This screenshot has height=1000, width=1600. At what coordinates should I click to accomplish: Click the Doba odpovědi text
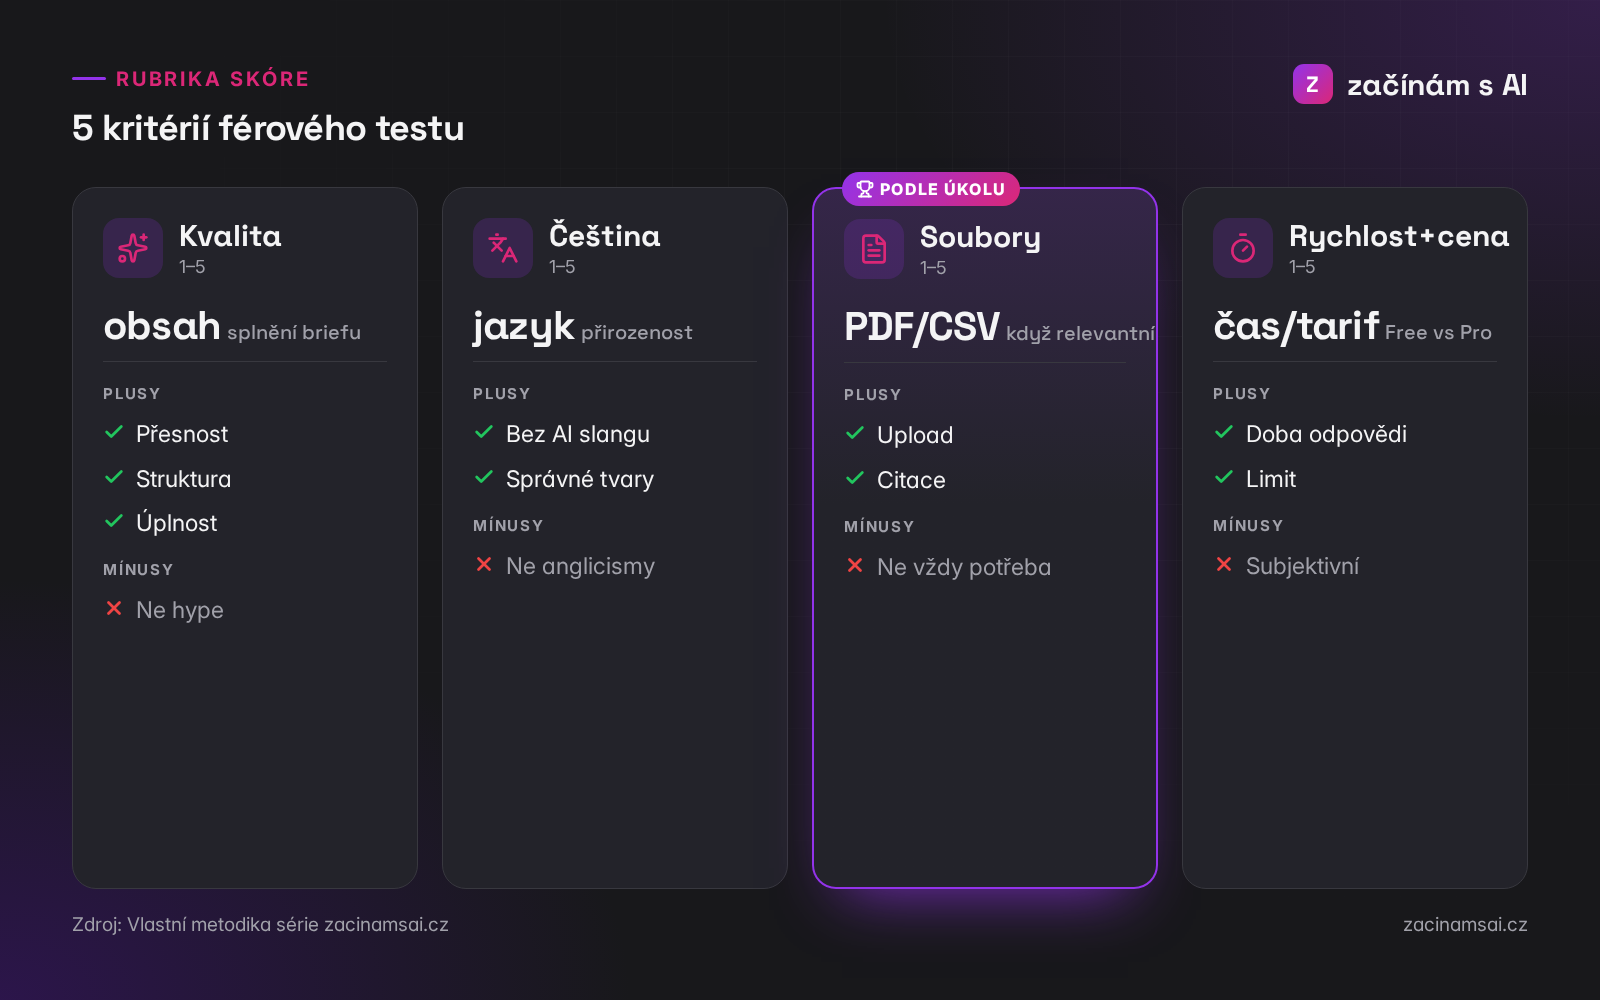(x=1326, y=434)
